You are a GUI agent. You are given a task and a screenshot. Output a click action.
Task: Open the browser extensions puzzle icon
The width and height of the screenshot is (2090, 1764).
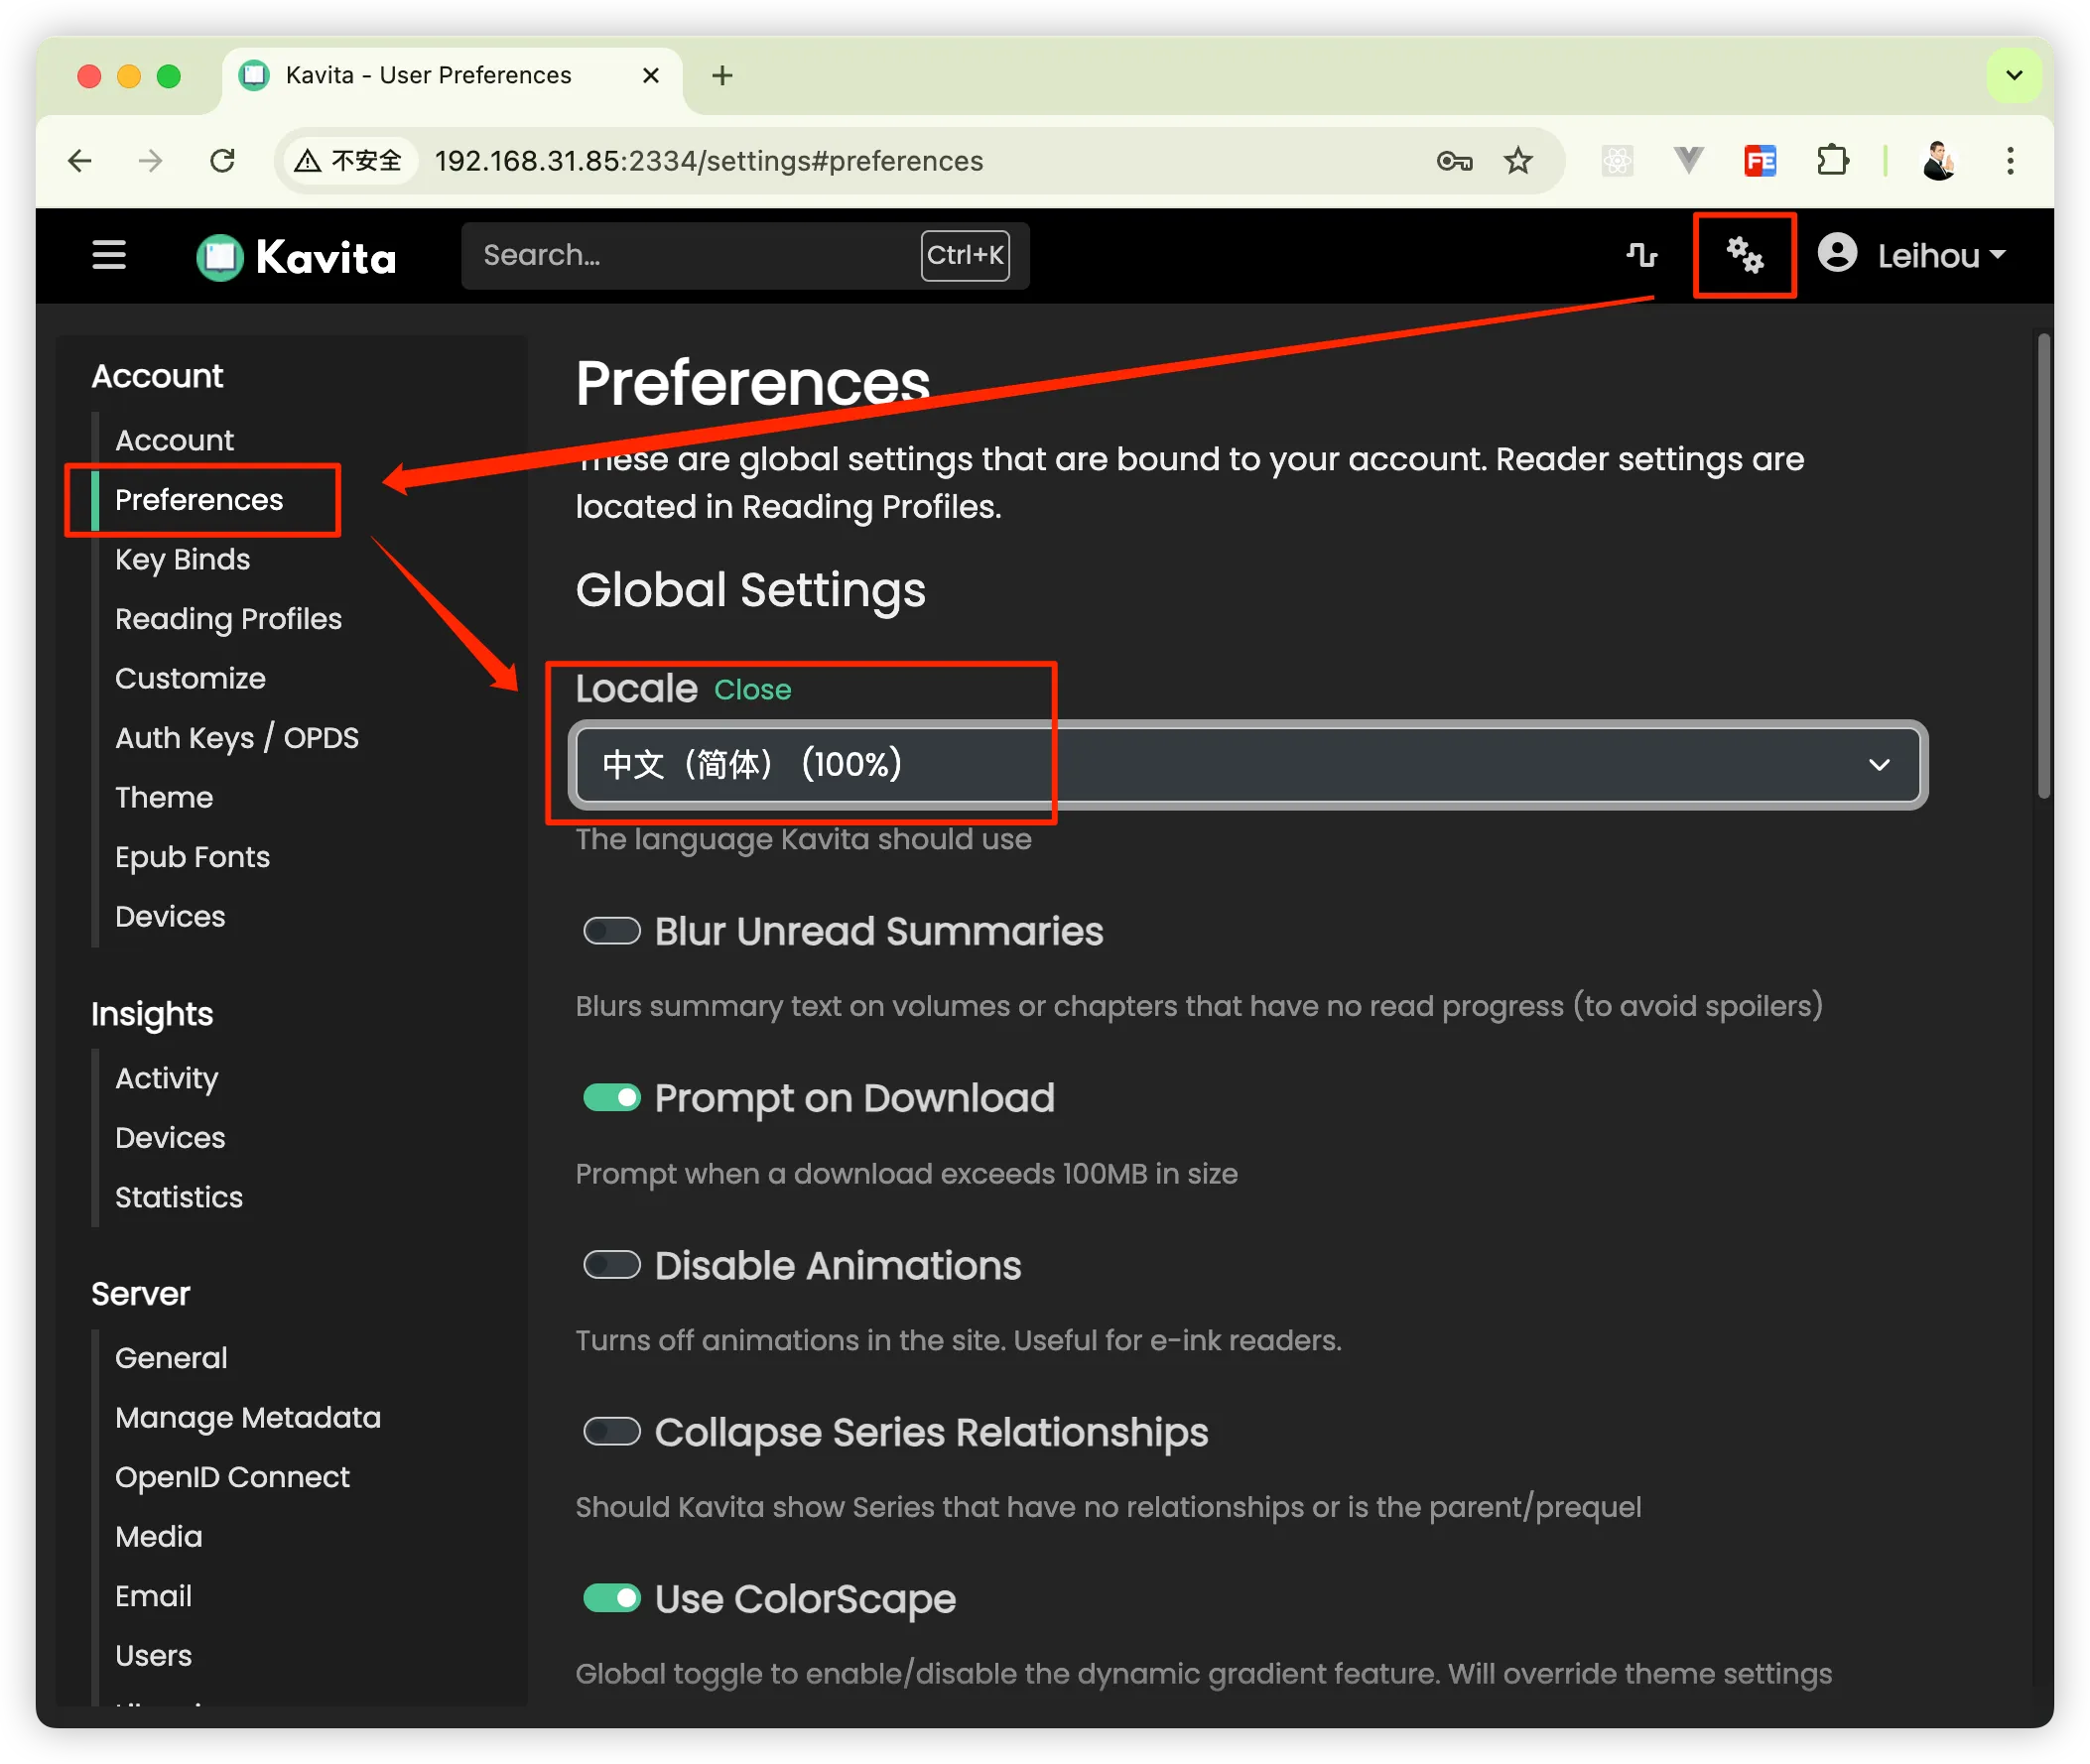click(x=1832, y=161)
